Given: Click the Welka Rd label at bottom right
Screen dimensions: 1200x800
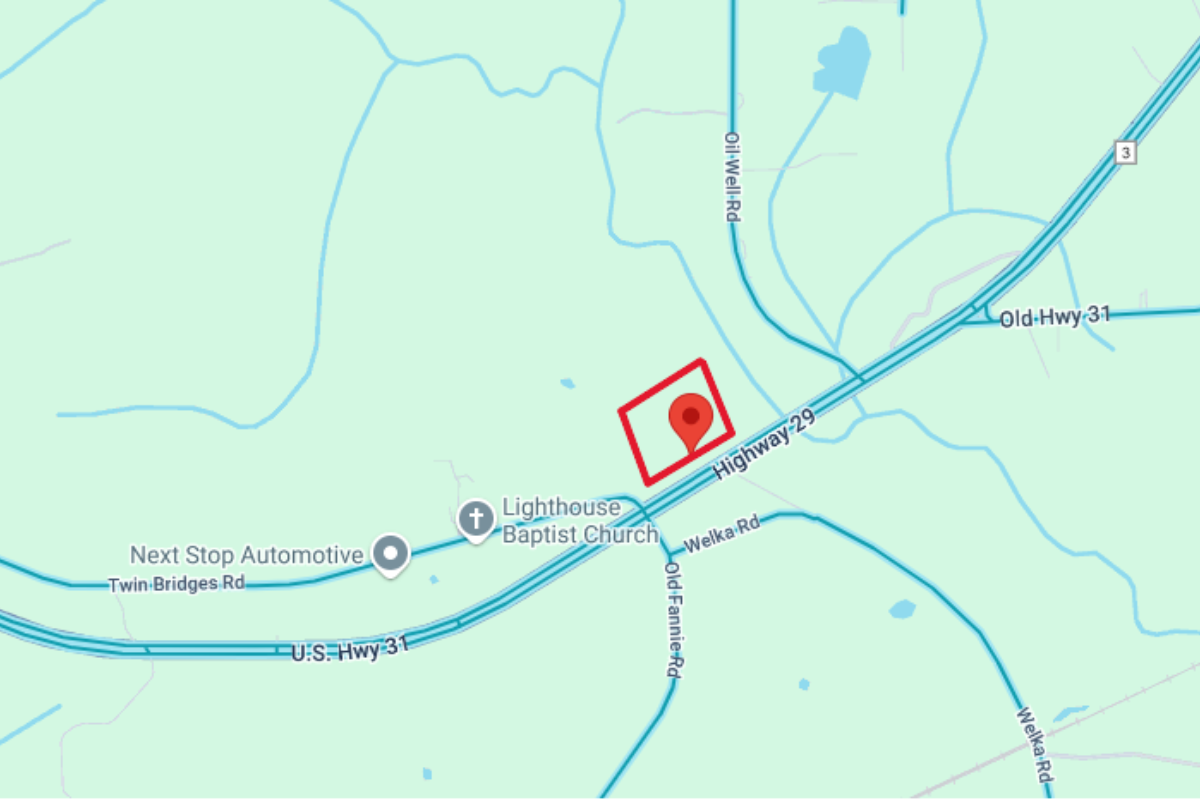Looking at the screenshot, I should [1034, 746].
